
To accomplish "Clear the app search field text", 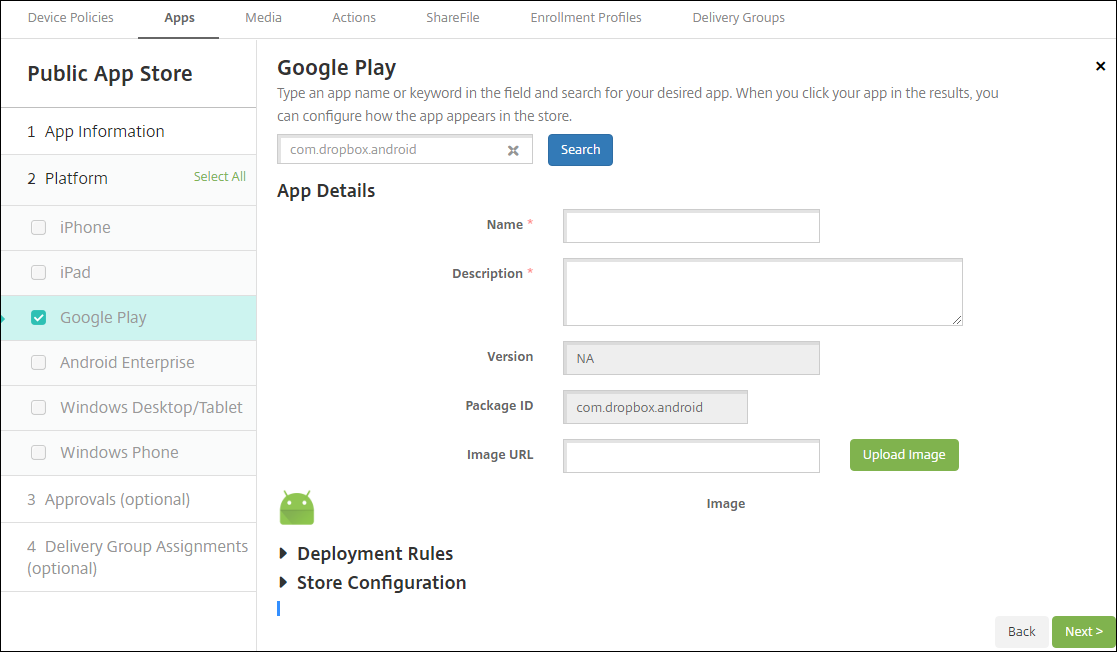I will tap(513, 150).
